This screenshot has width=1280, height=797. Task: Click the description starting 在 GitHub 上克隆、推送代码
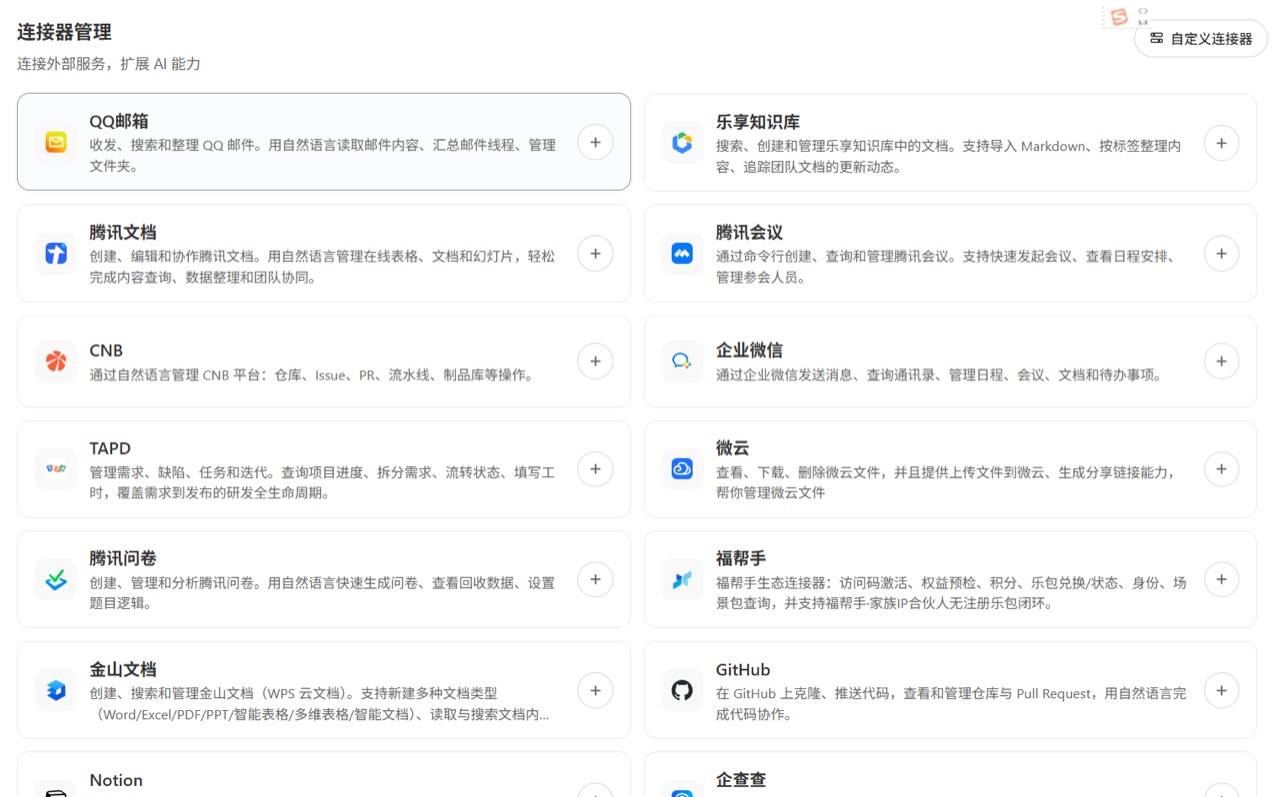951,703
